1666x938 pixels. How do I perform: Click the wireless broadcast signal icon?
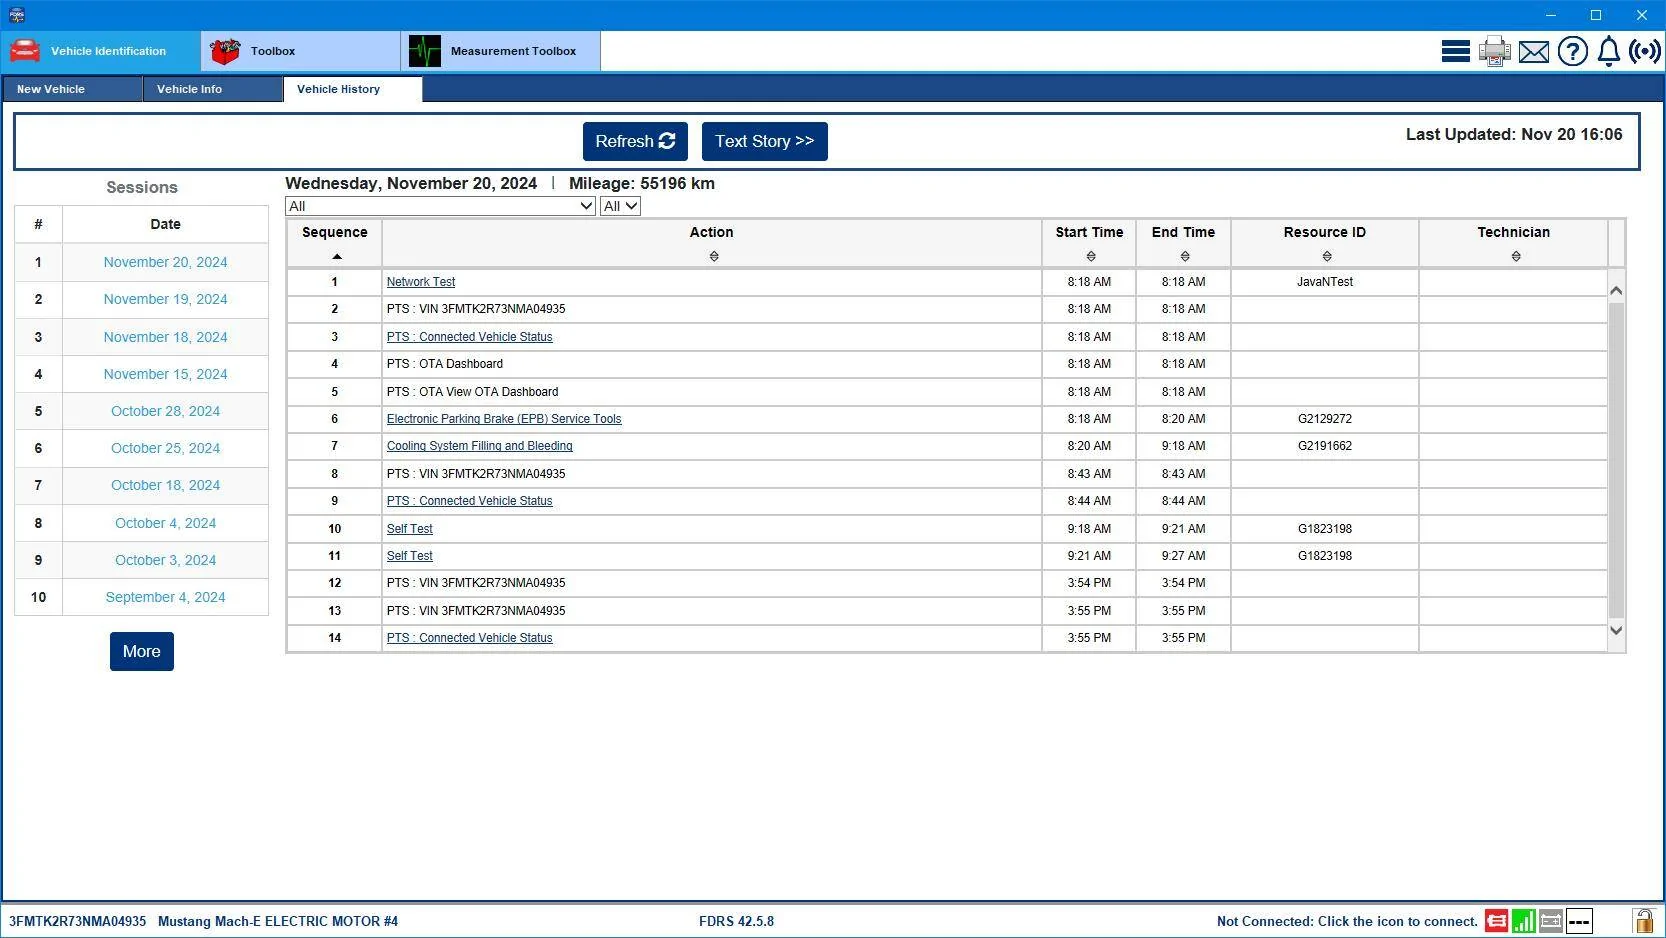coord(1645,51)
